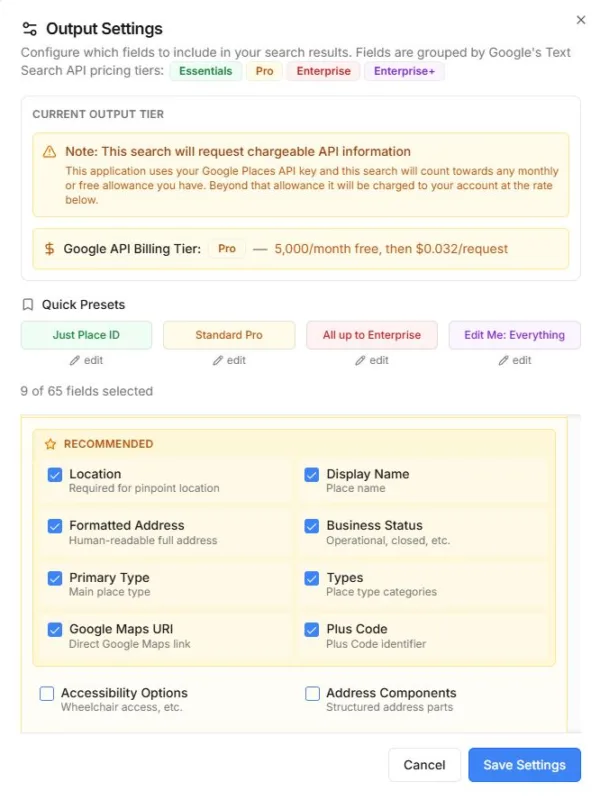Close the Output Settings dialog
Screen dimensions: 600x800
[581, 20]
